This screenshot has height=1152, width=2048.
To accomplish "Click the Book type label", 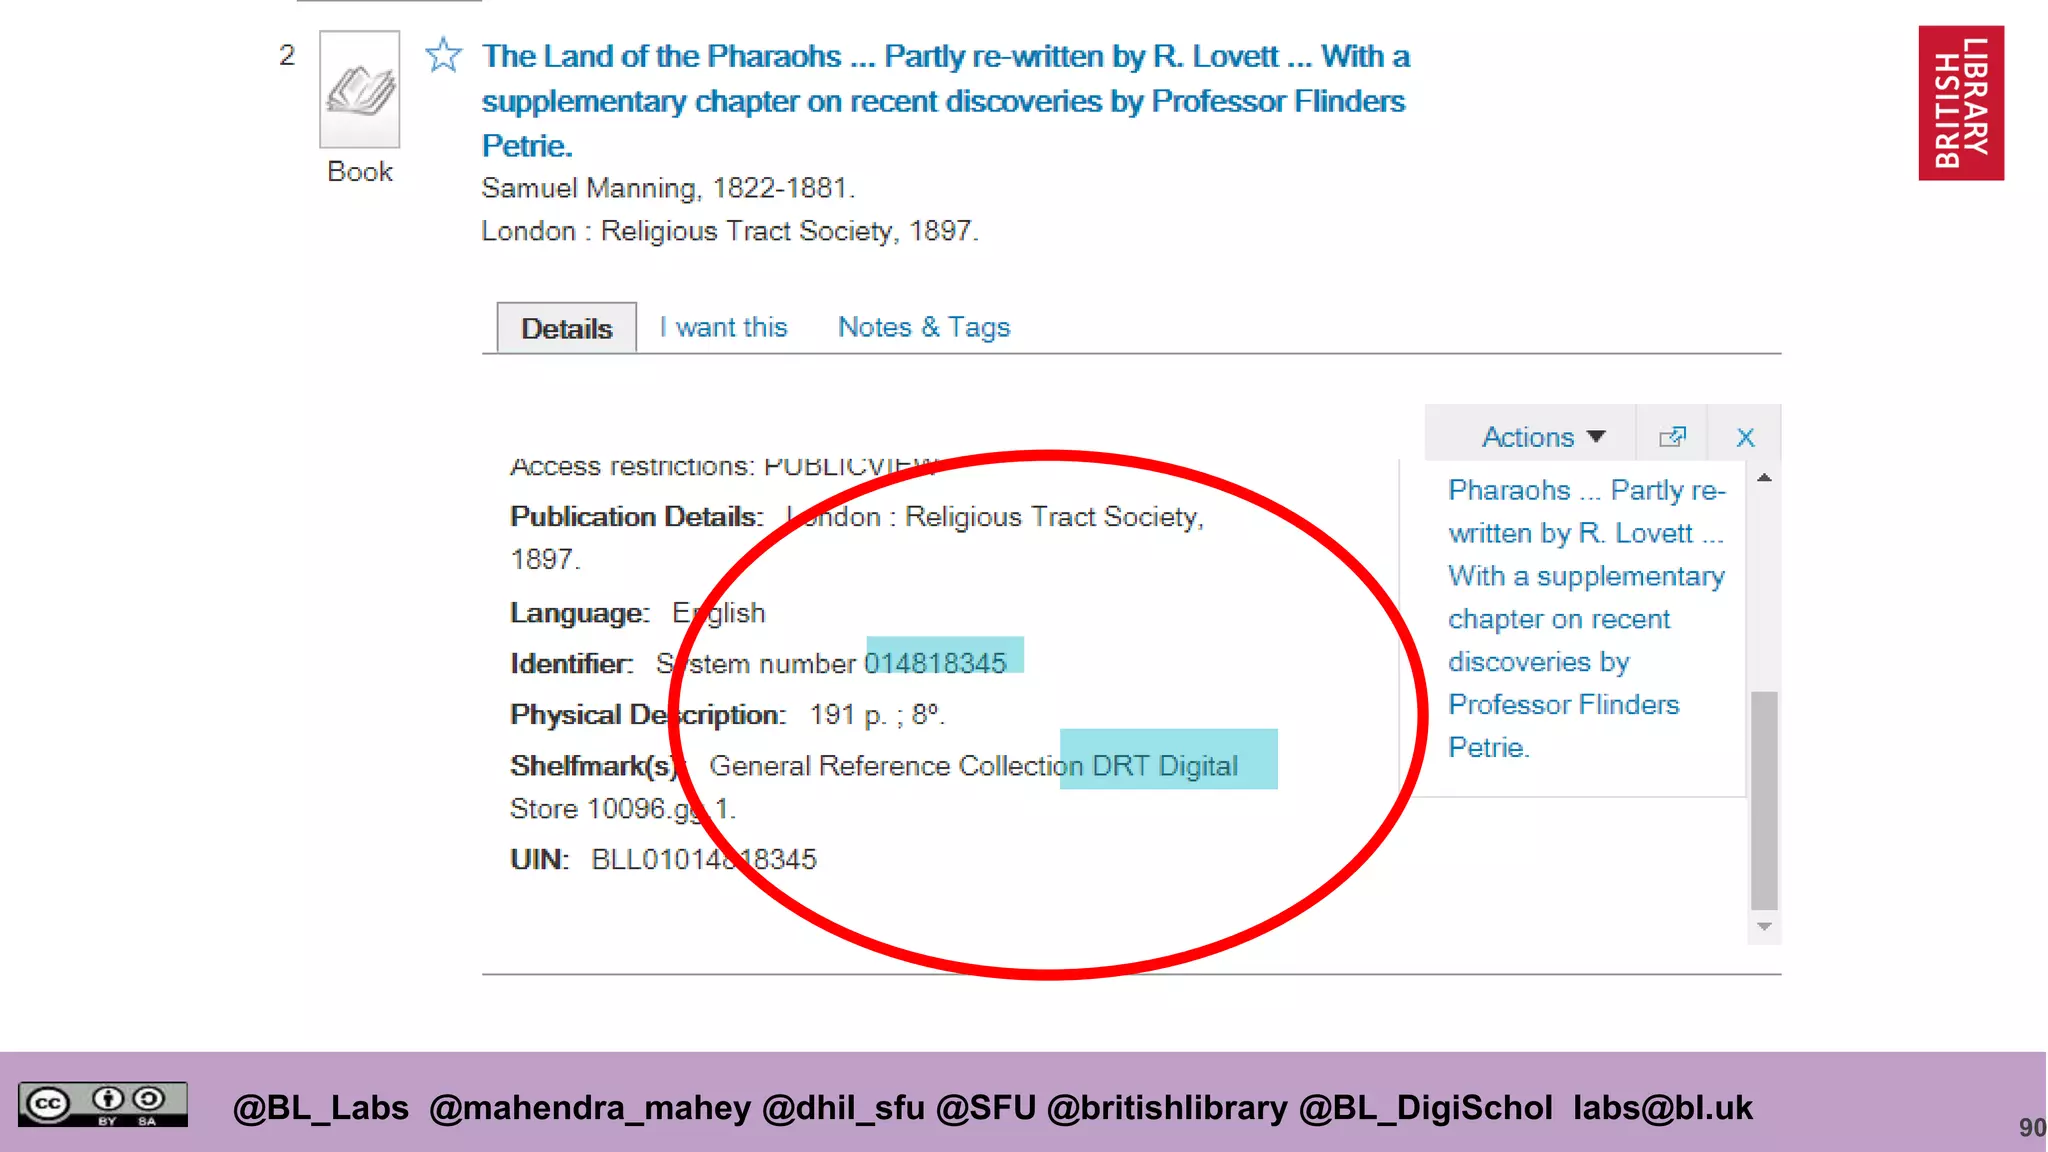I will [x=360, y=172].
